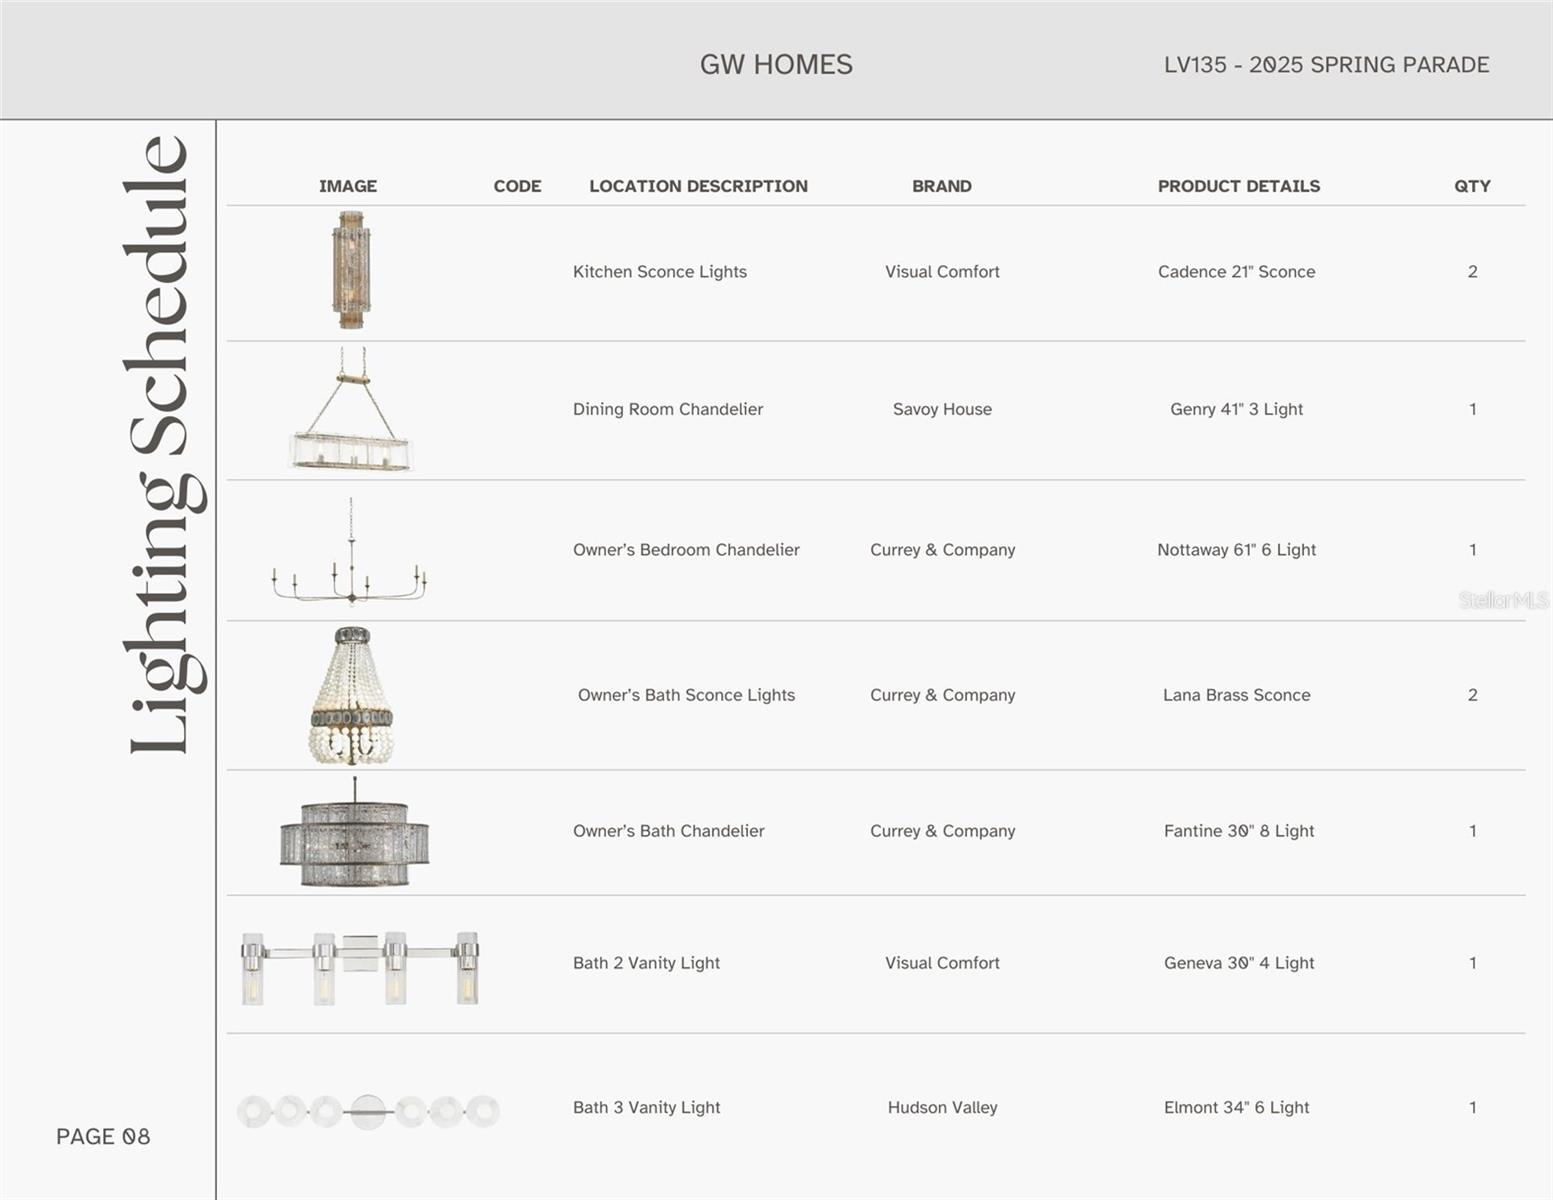Click the IMAGE column header
Image resolution: width=1553 pixels, height=1200 pixels.
[x=348, y=186]
